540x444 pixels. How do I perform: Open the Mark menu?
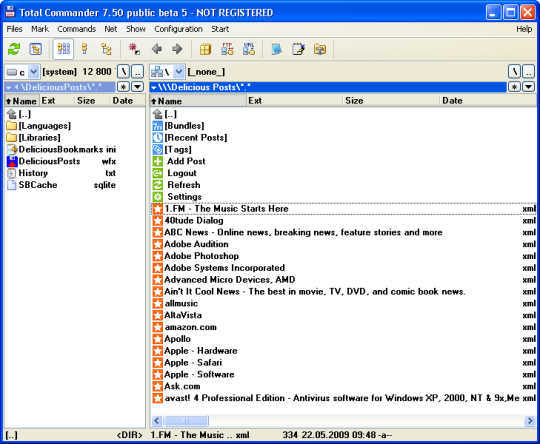coord(40,29)
